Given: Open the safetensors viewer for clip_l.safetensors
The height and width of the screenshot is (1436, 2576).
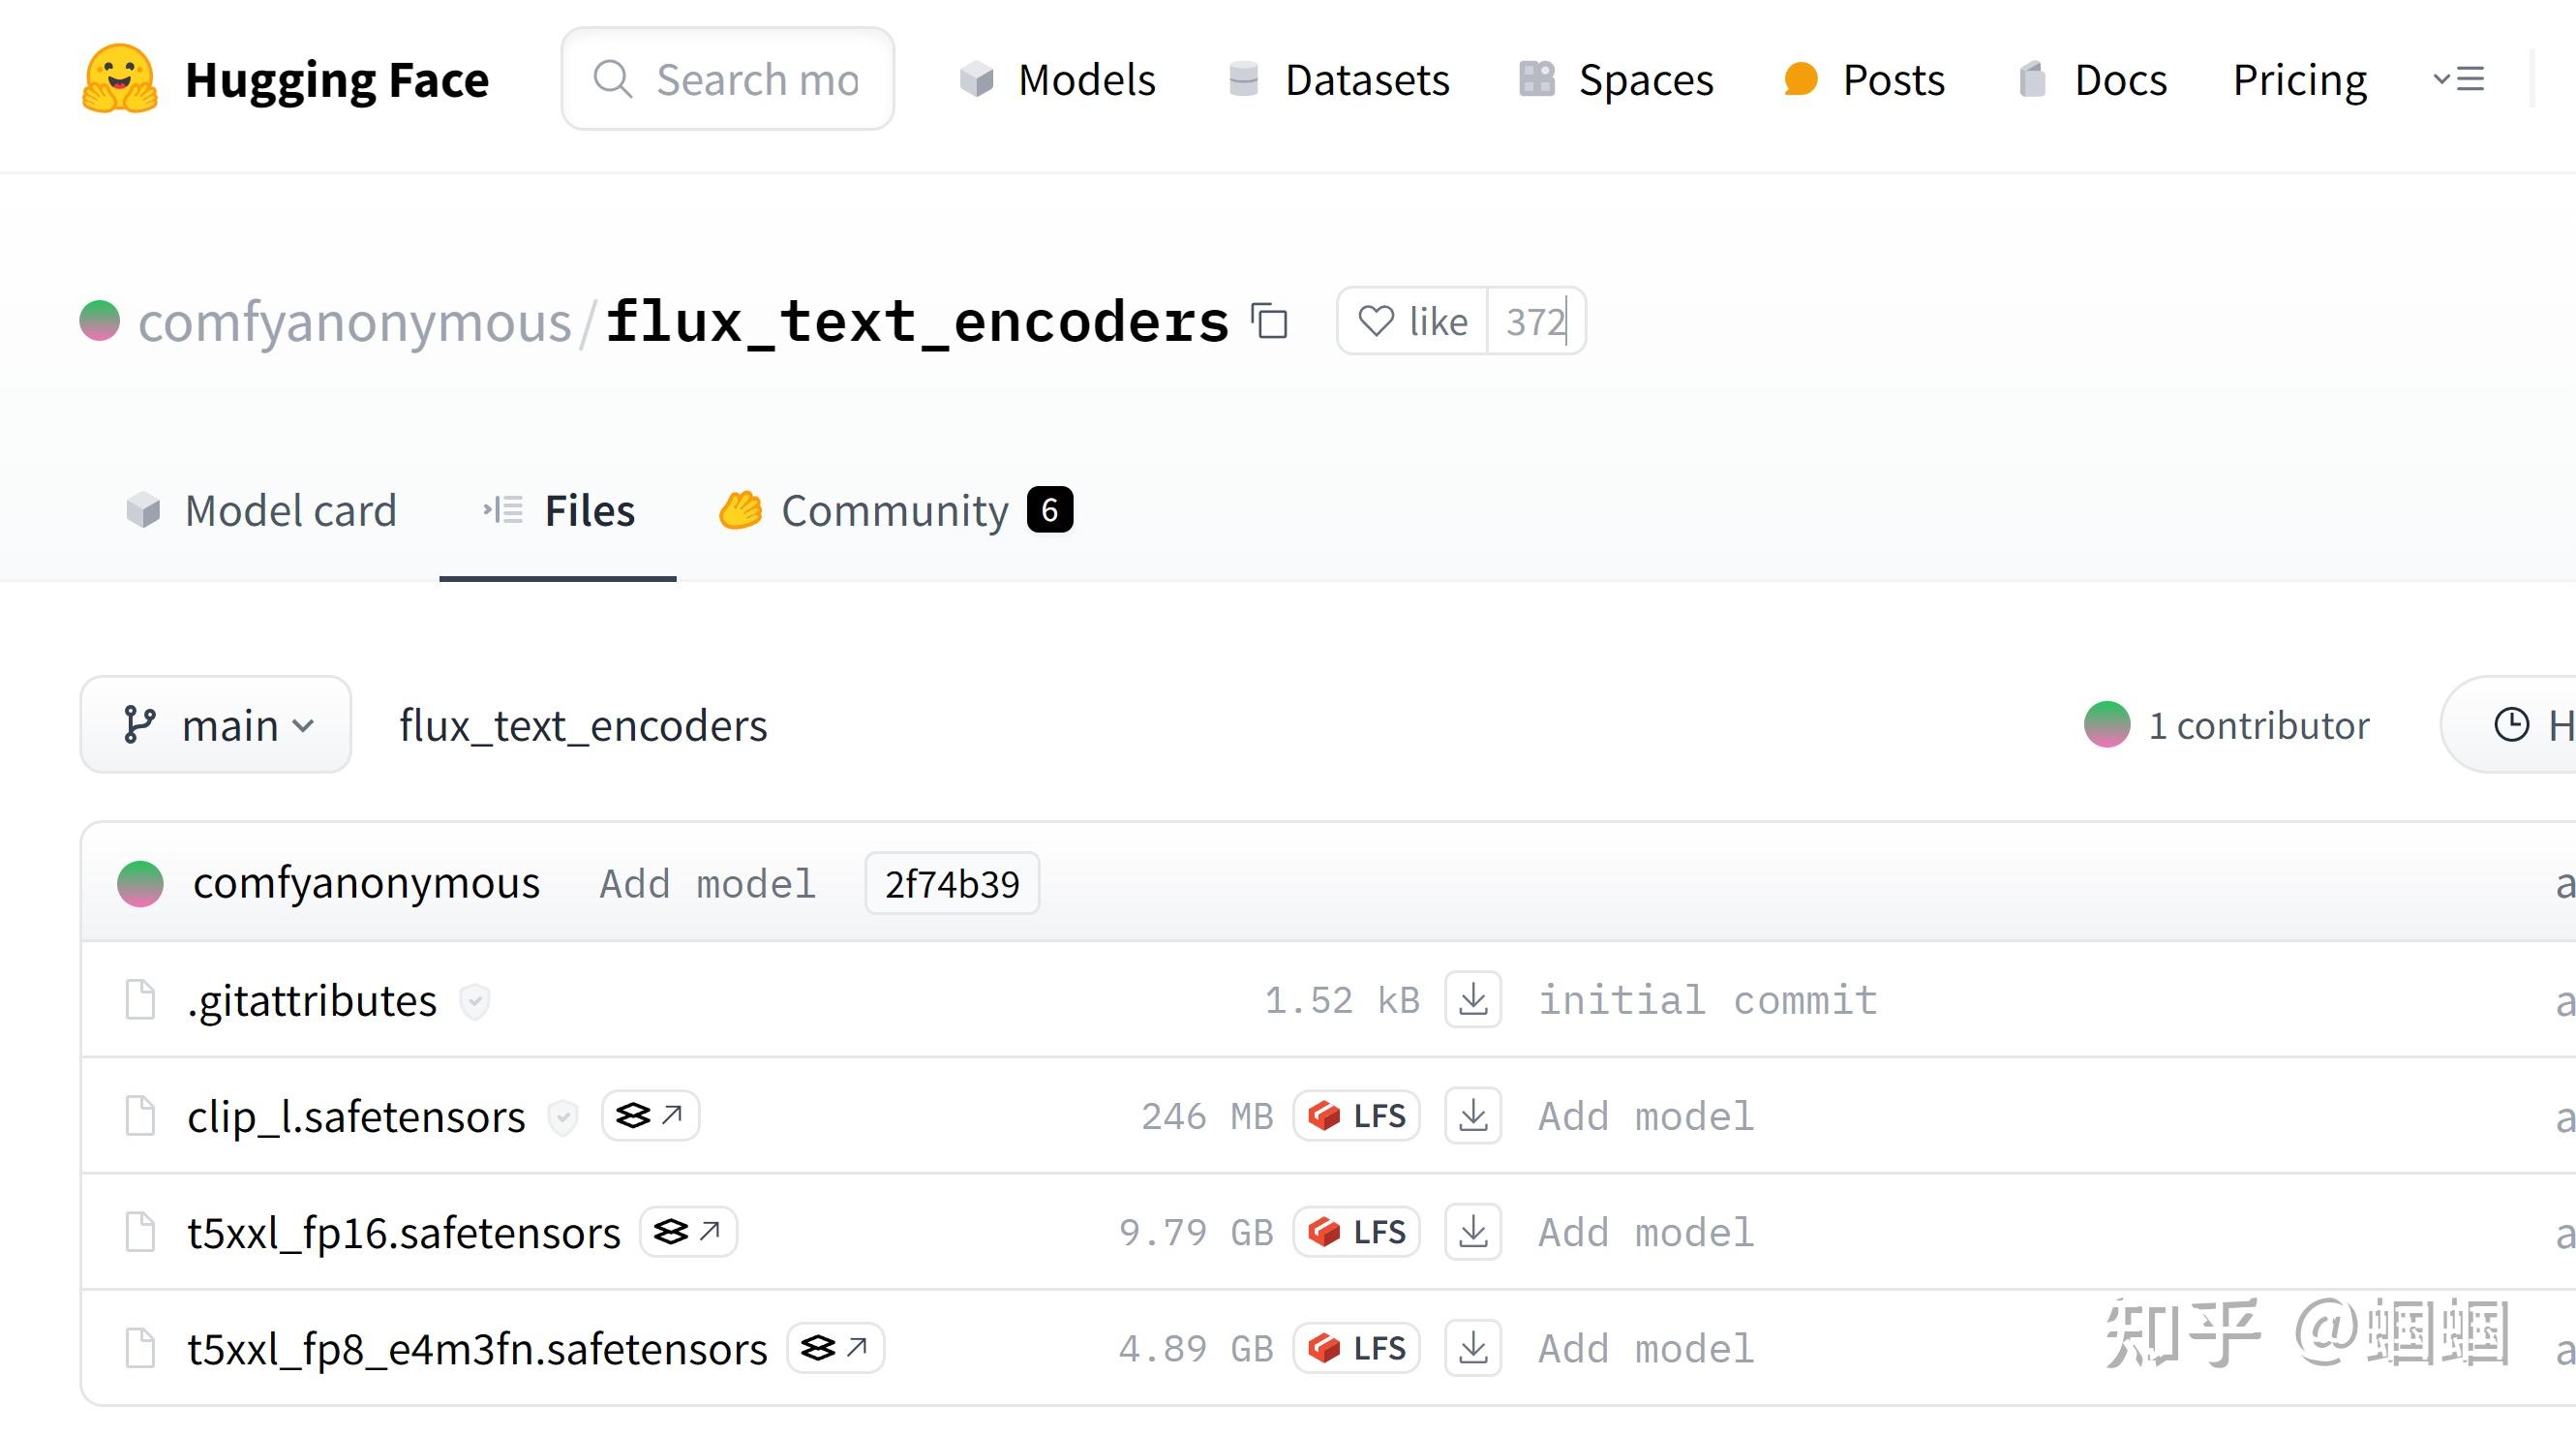Looking at the screenshot, I should click(x=650, y=1116).
